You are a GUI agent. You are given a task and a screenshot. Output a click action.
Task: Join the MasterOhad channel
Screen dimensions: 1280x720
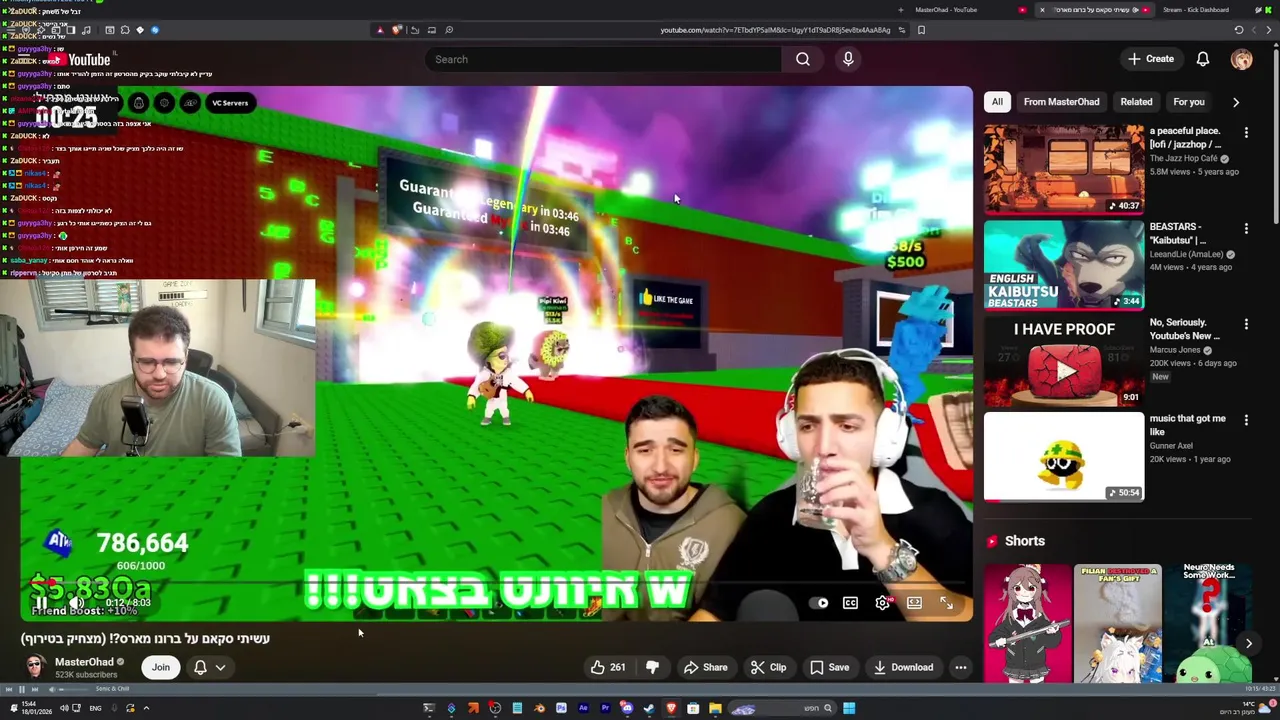pos(161,667)
